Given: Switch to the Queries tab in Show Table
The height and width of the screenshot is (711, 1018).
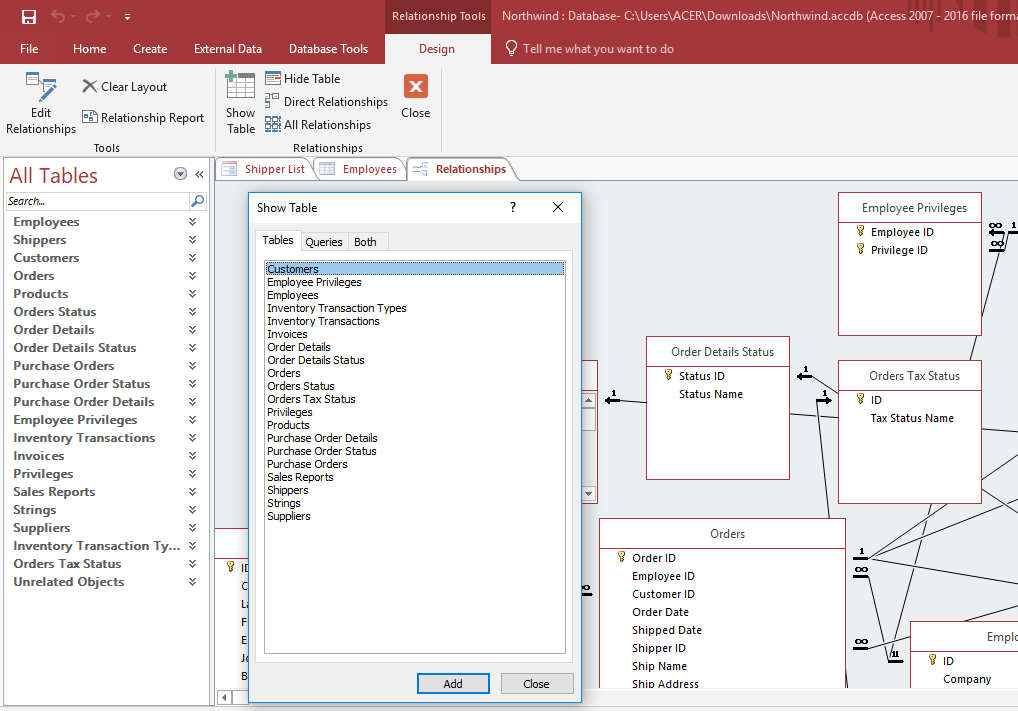Looking at the screenshot, I should tap(324, 242).
